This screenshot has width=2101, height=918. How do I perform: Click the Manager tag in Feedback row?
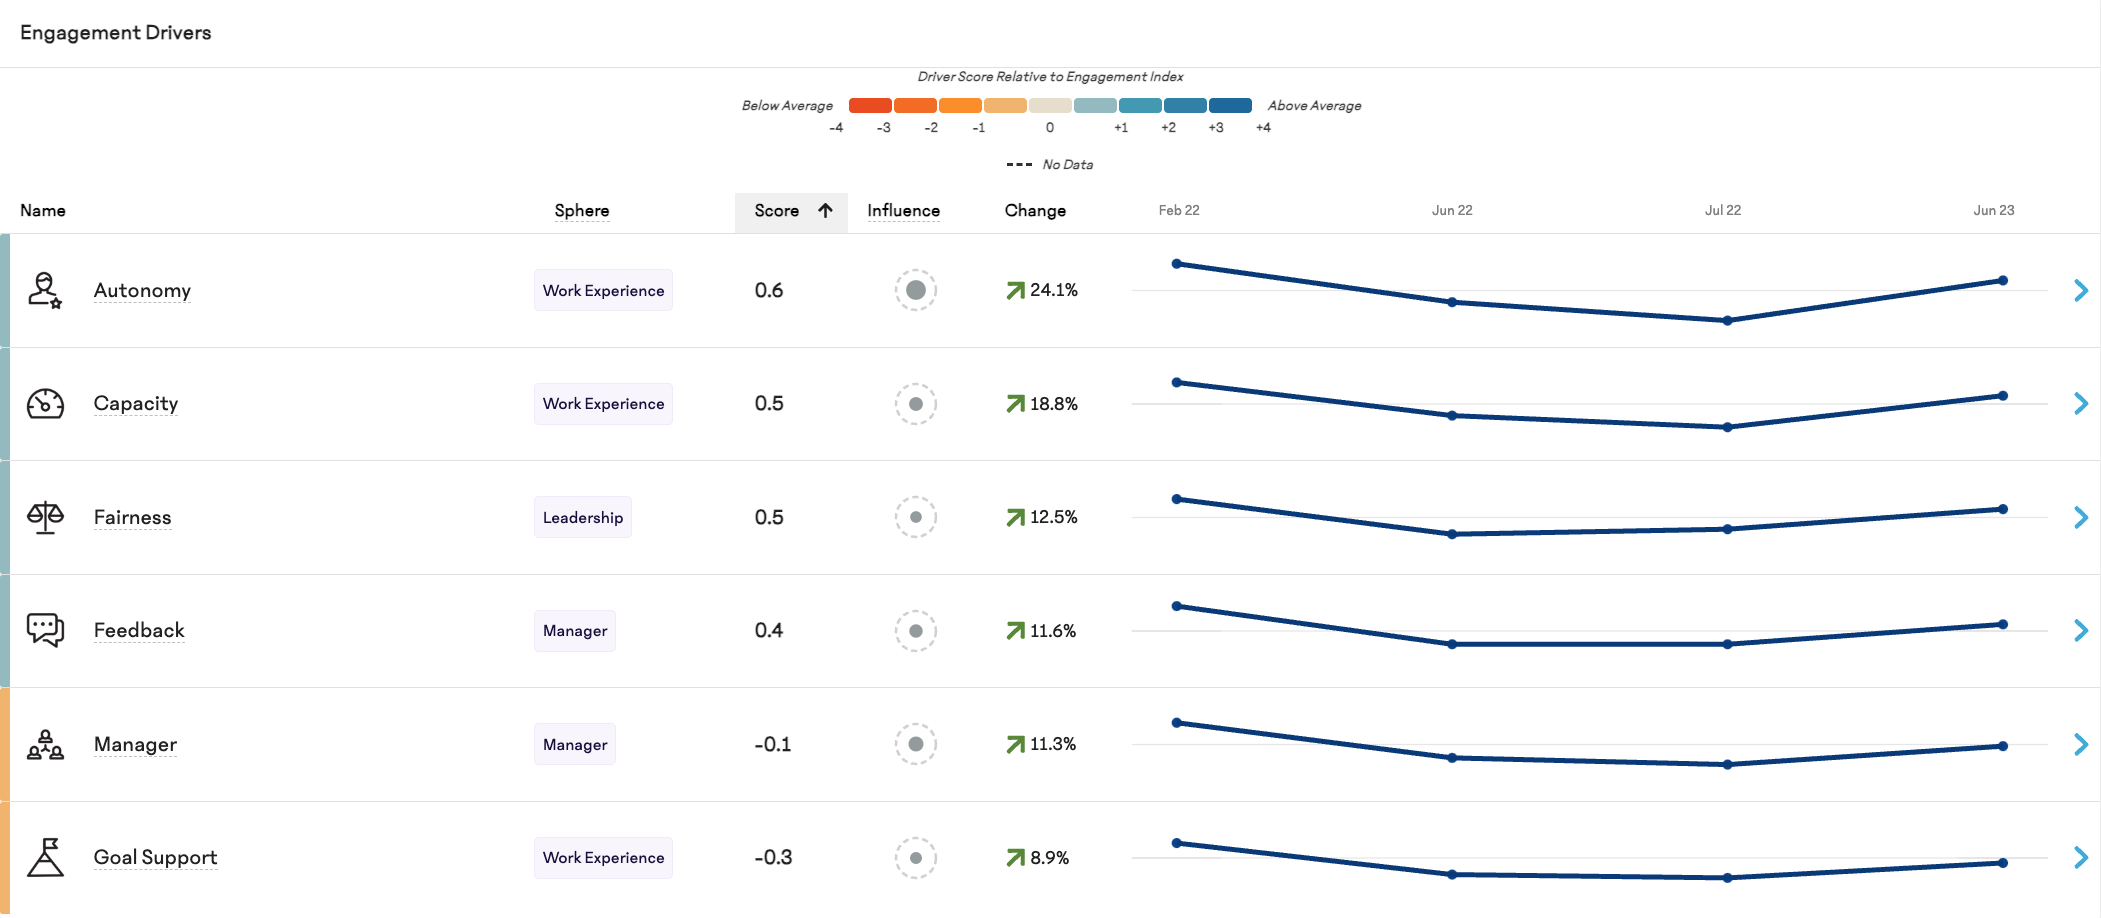click(x=575, y=631)
